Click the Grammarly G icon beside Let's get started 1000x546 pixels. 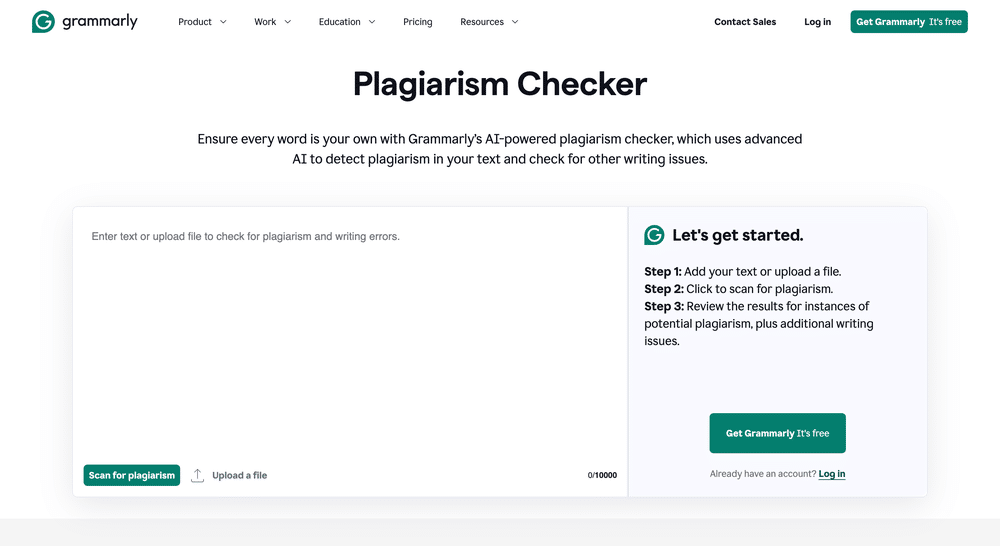pyautogui.click(x=654, y=235)
